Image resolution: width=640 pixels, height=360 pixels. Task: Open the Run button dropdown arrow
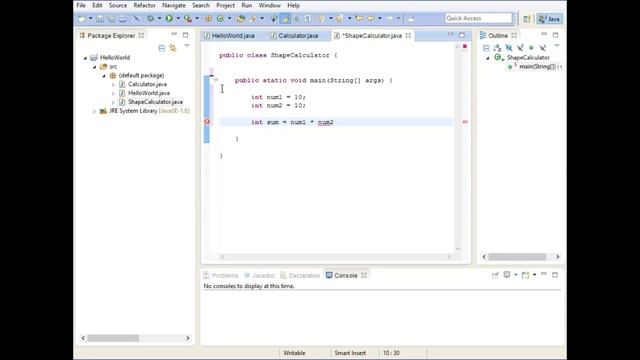[178, 18]
